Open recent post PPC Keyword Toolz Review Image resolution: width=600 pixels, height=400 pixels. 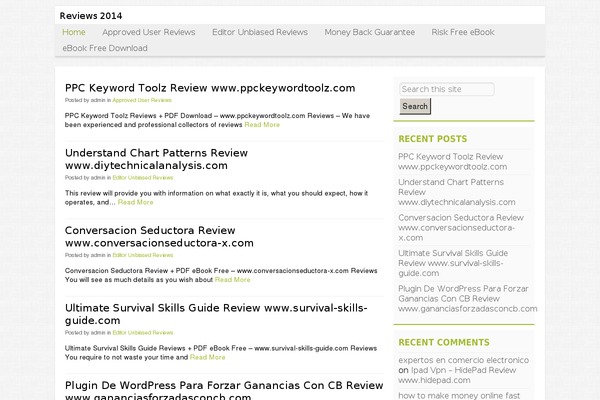click(453, 162)
